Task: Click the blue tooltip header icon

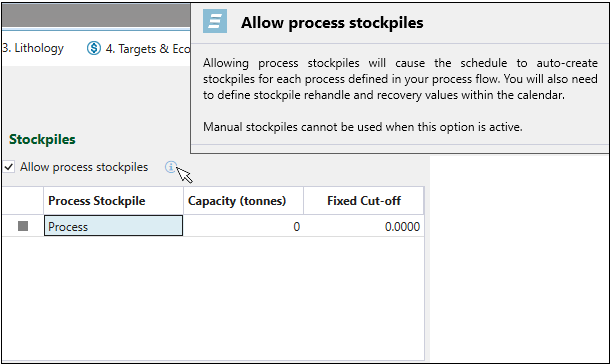Action: tap(215, 21)
